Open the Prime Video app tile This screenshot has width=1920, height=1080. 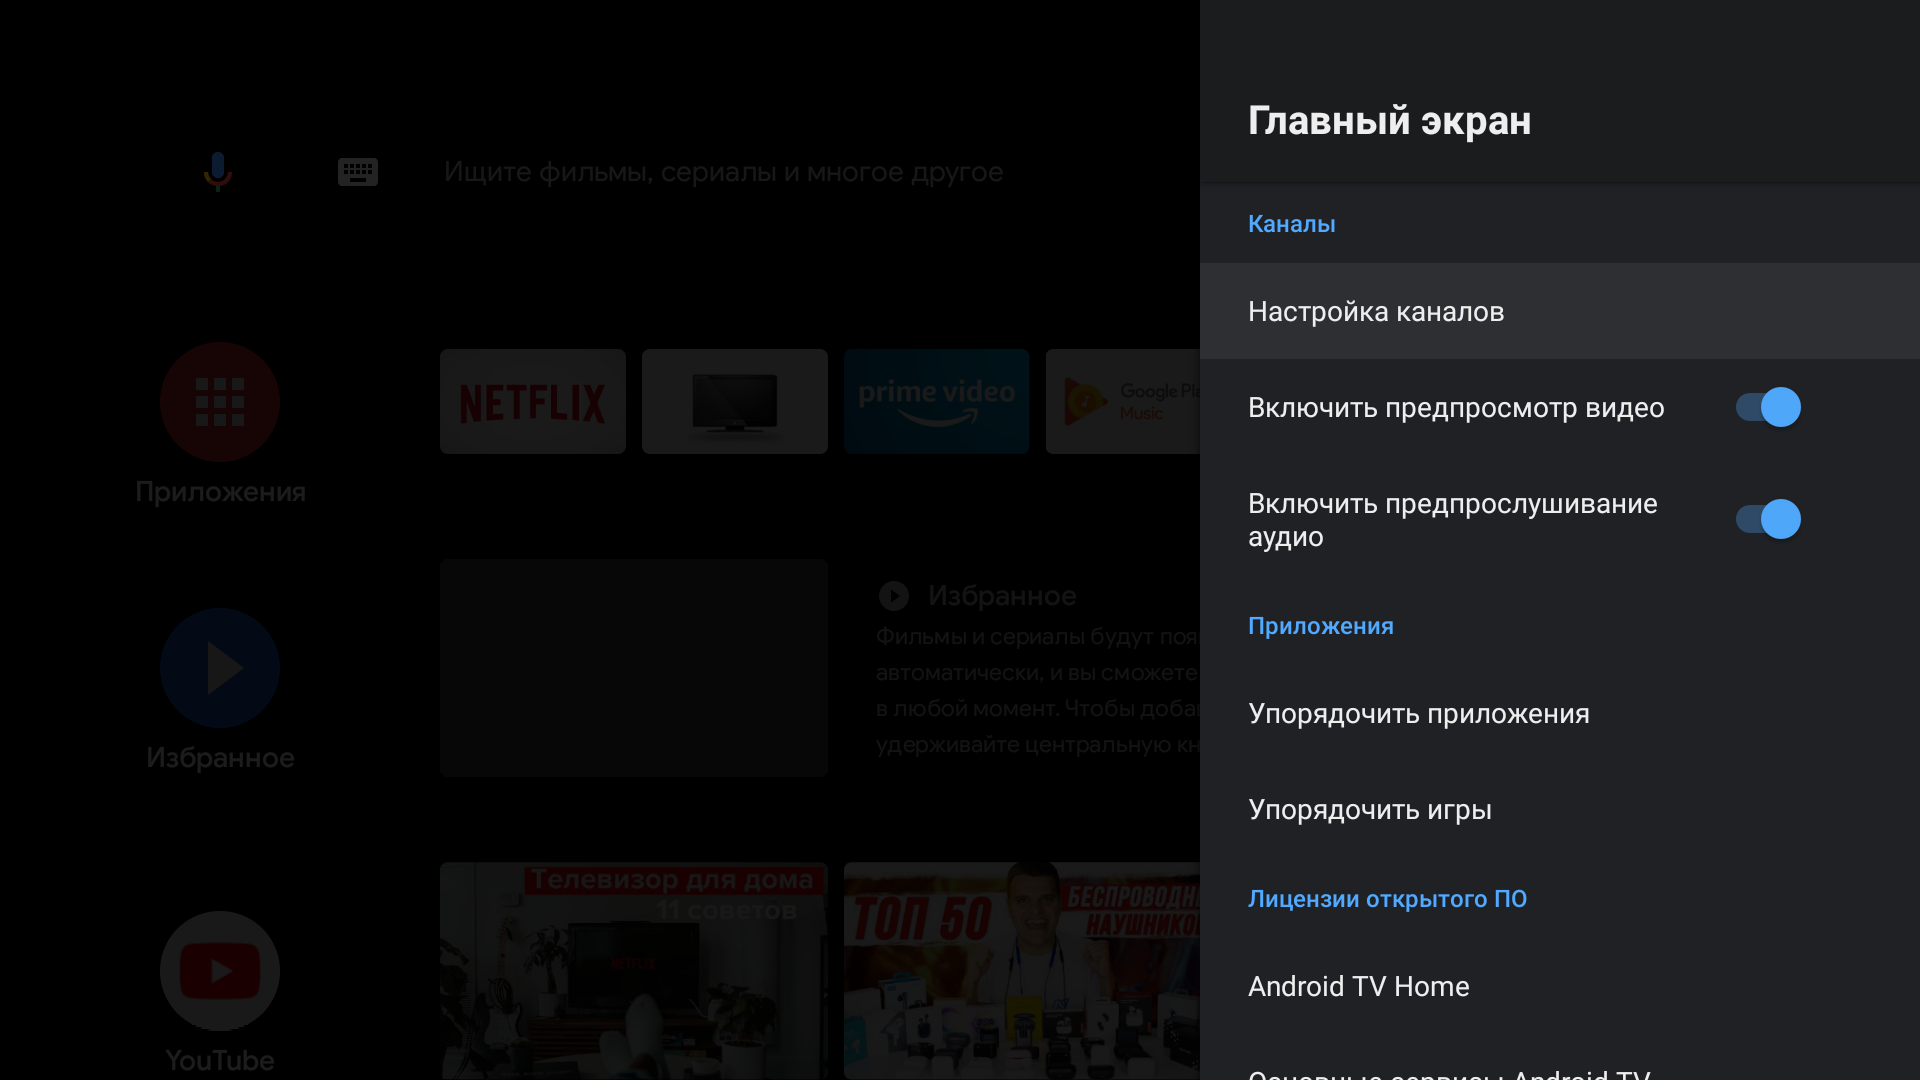point(936,402)
